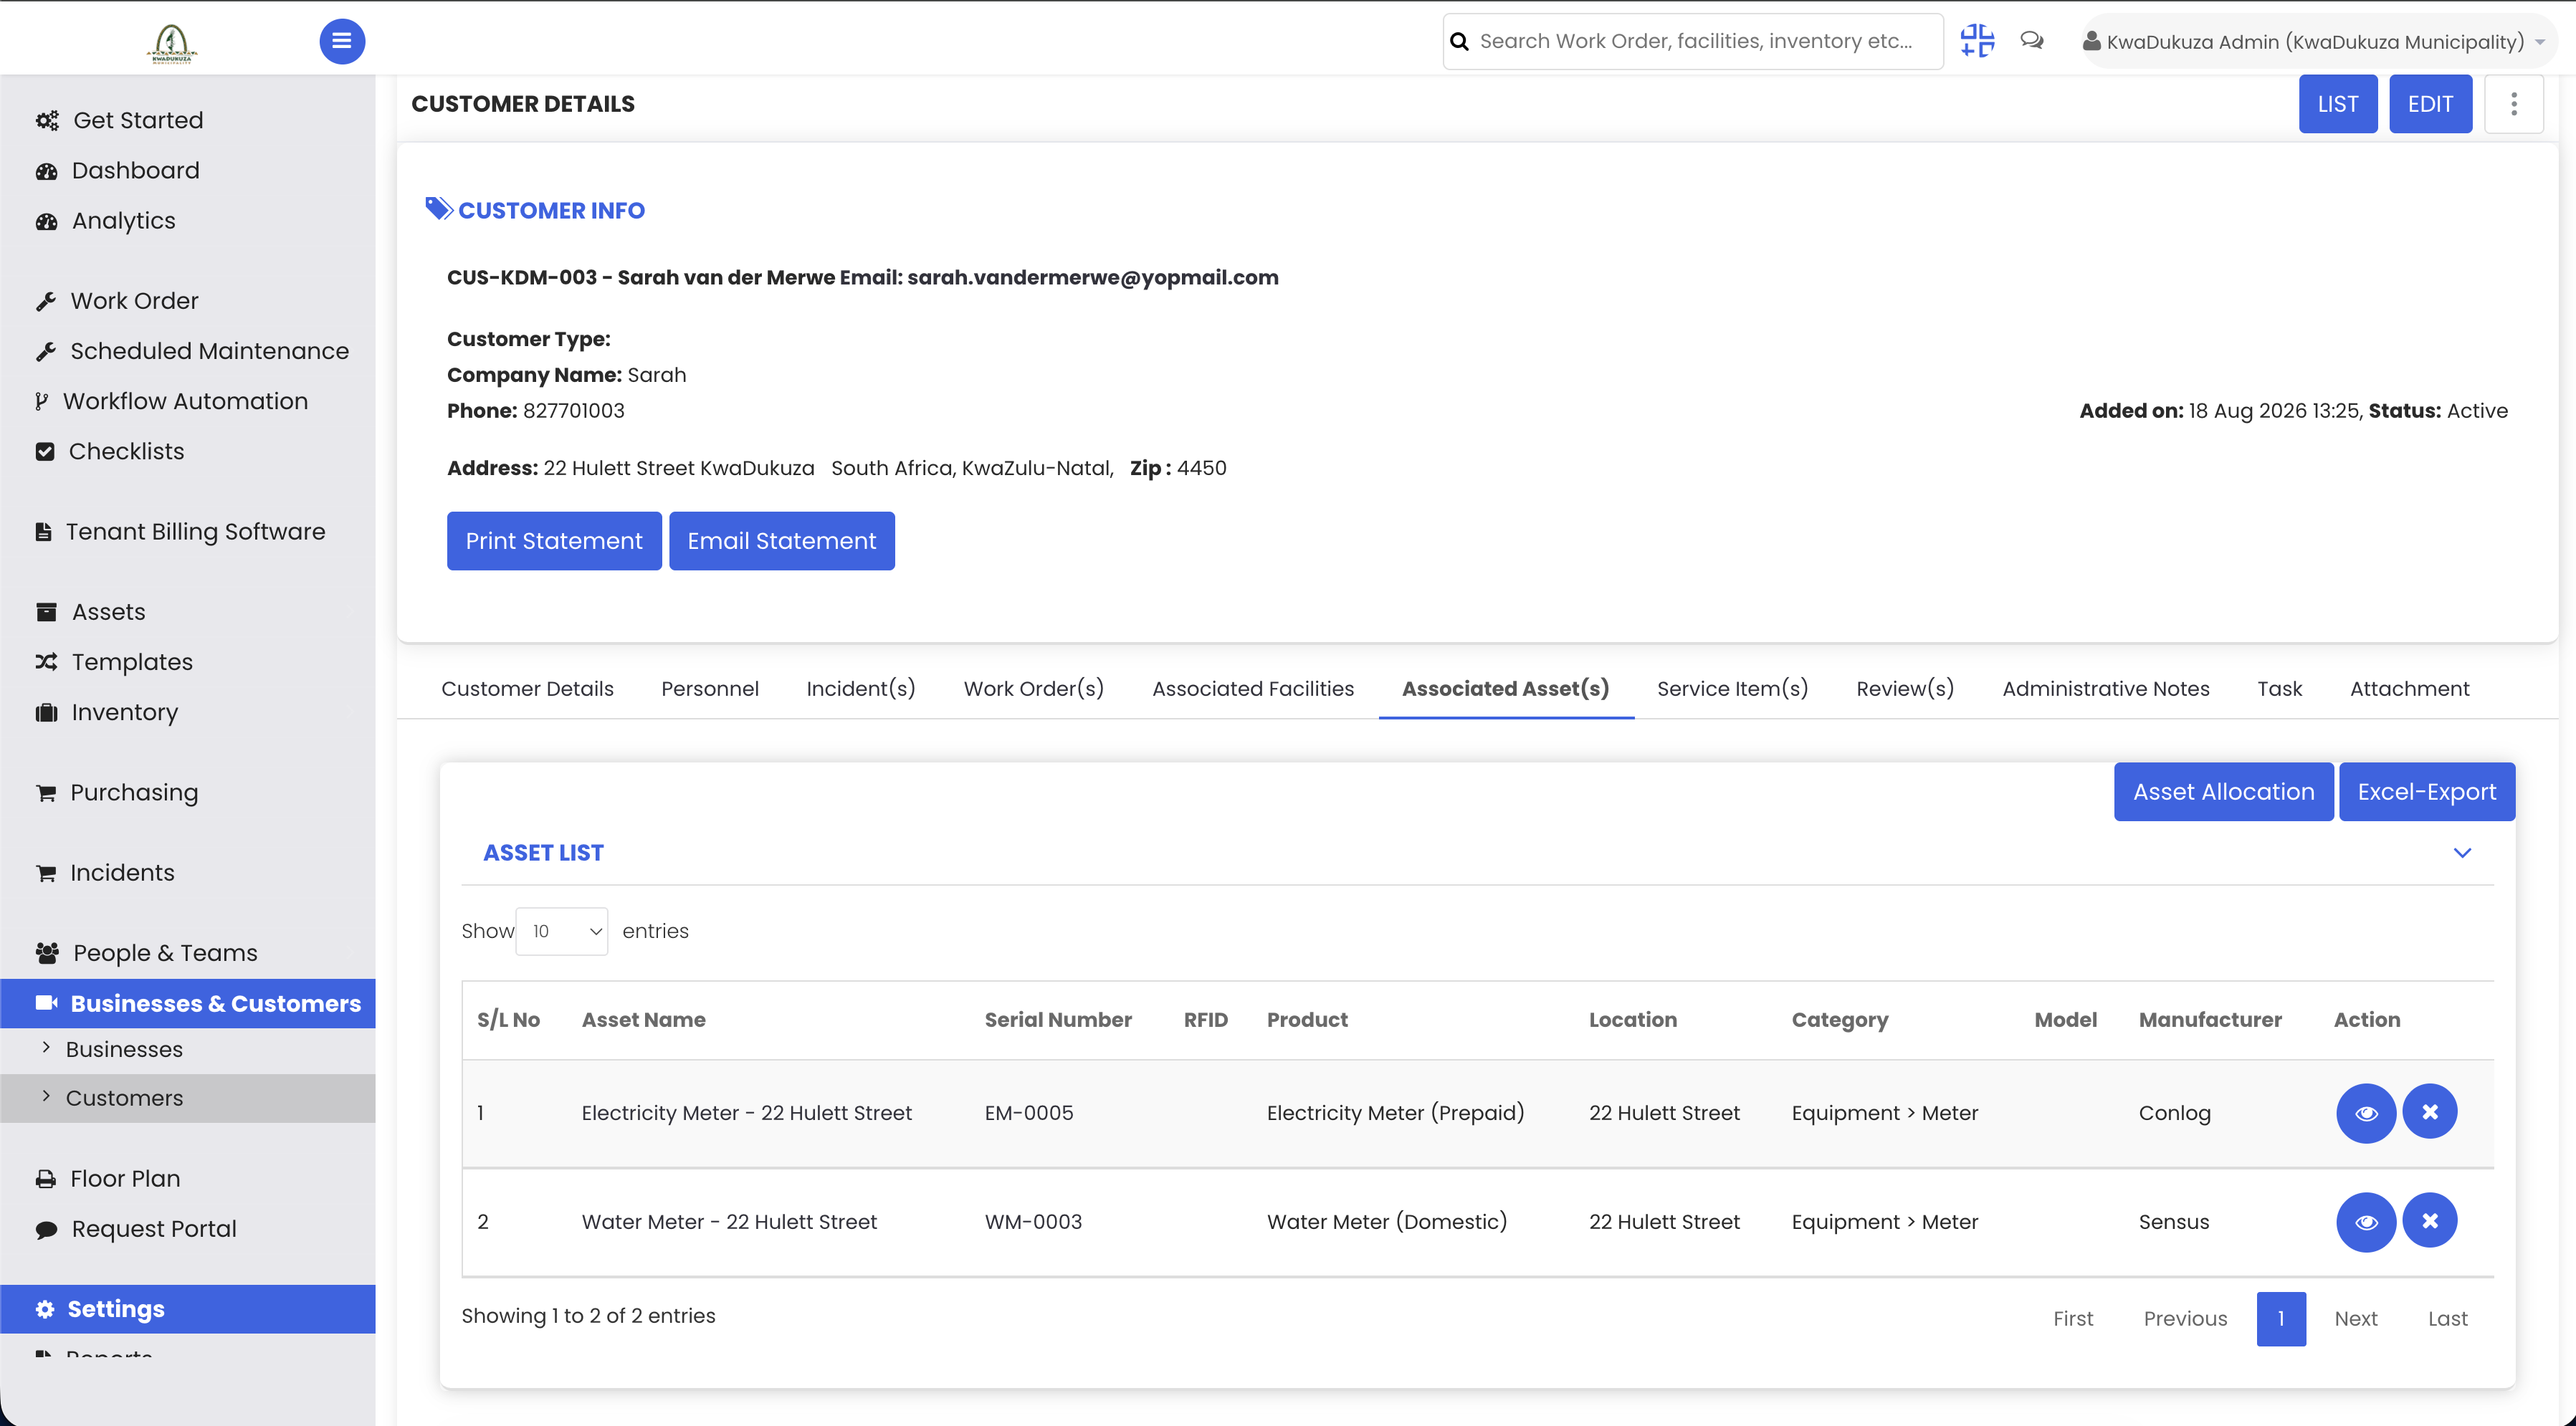The image size is (2576, 1426).
Task: Click the Floor Plan printer icon
Action: click(46, 1179)
